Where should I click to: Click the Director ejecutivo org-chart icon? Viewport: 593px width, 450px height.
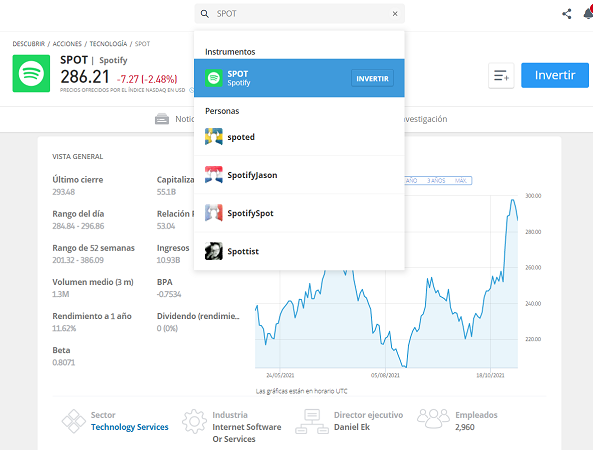coord(312,421)
